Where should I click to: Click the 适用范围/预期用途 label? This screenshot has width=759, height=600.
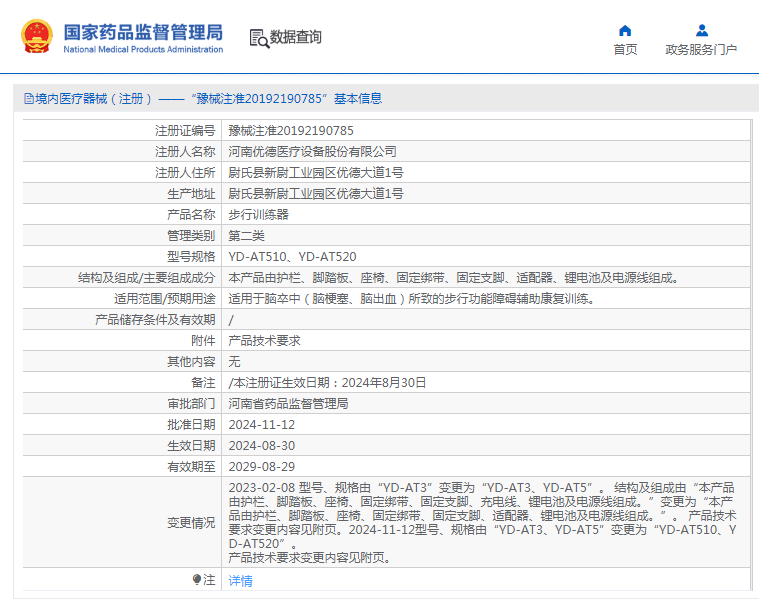pyautogui.click(x=165, y=299)
